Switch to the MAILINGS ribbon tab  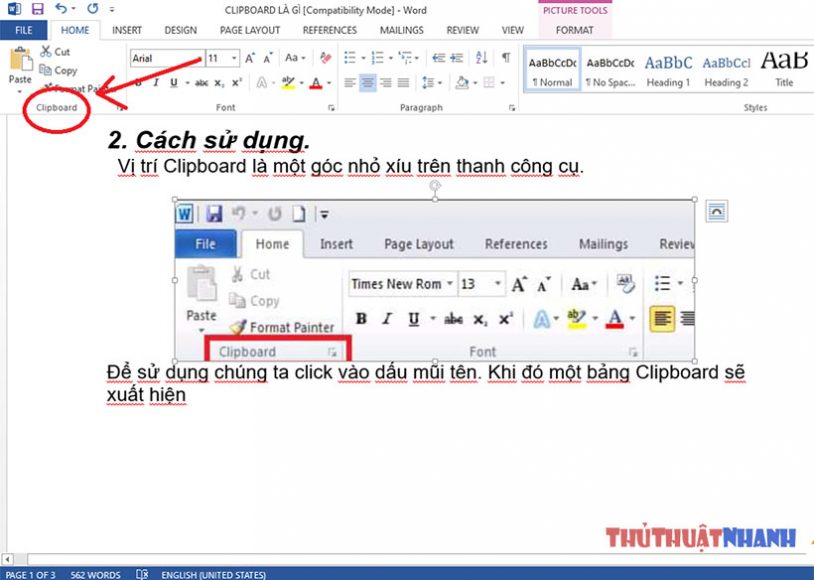(x=401, y=30)
